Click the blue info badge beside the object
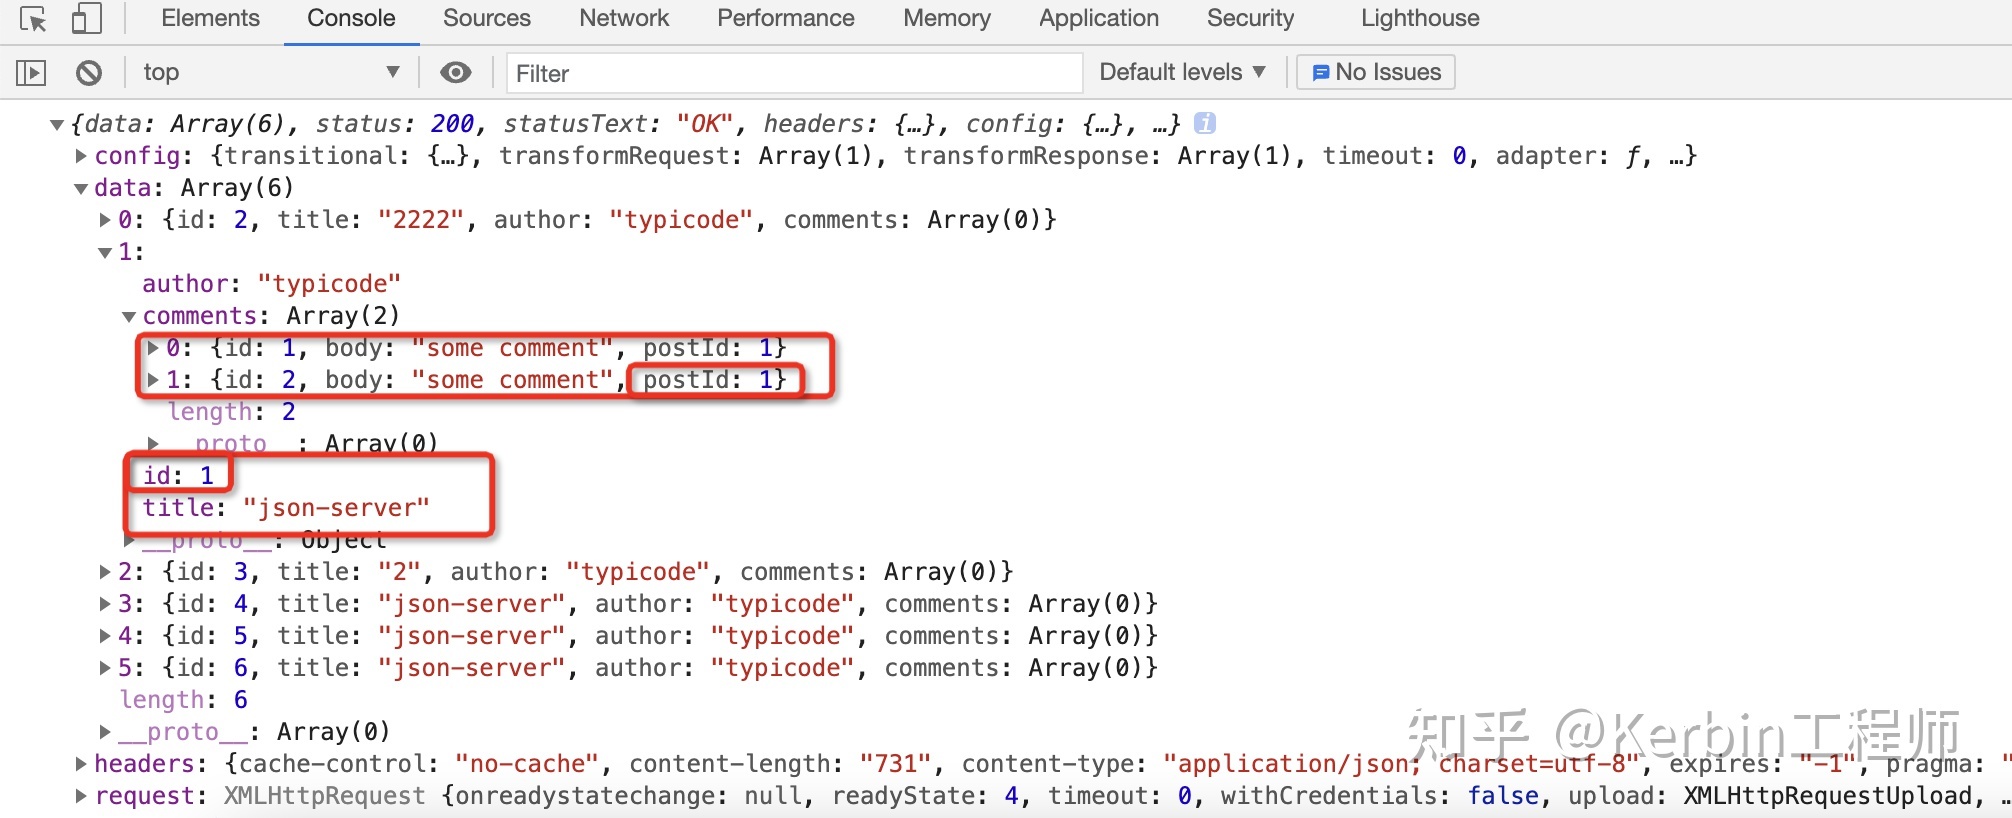The height and width of the screenshot is (818, 2012). pos(1205,123)
